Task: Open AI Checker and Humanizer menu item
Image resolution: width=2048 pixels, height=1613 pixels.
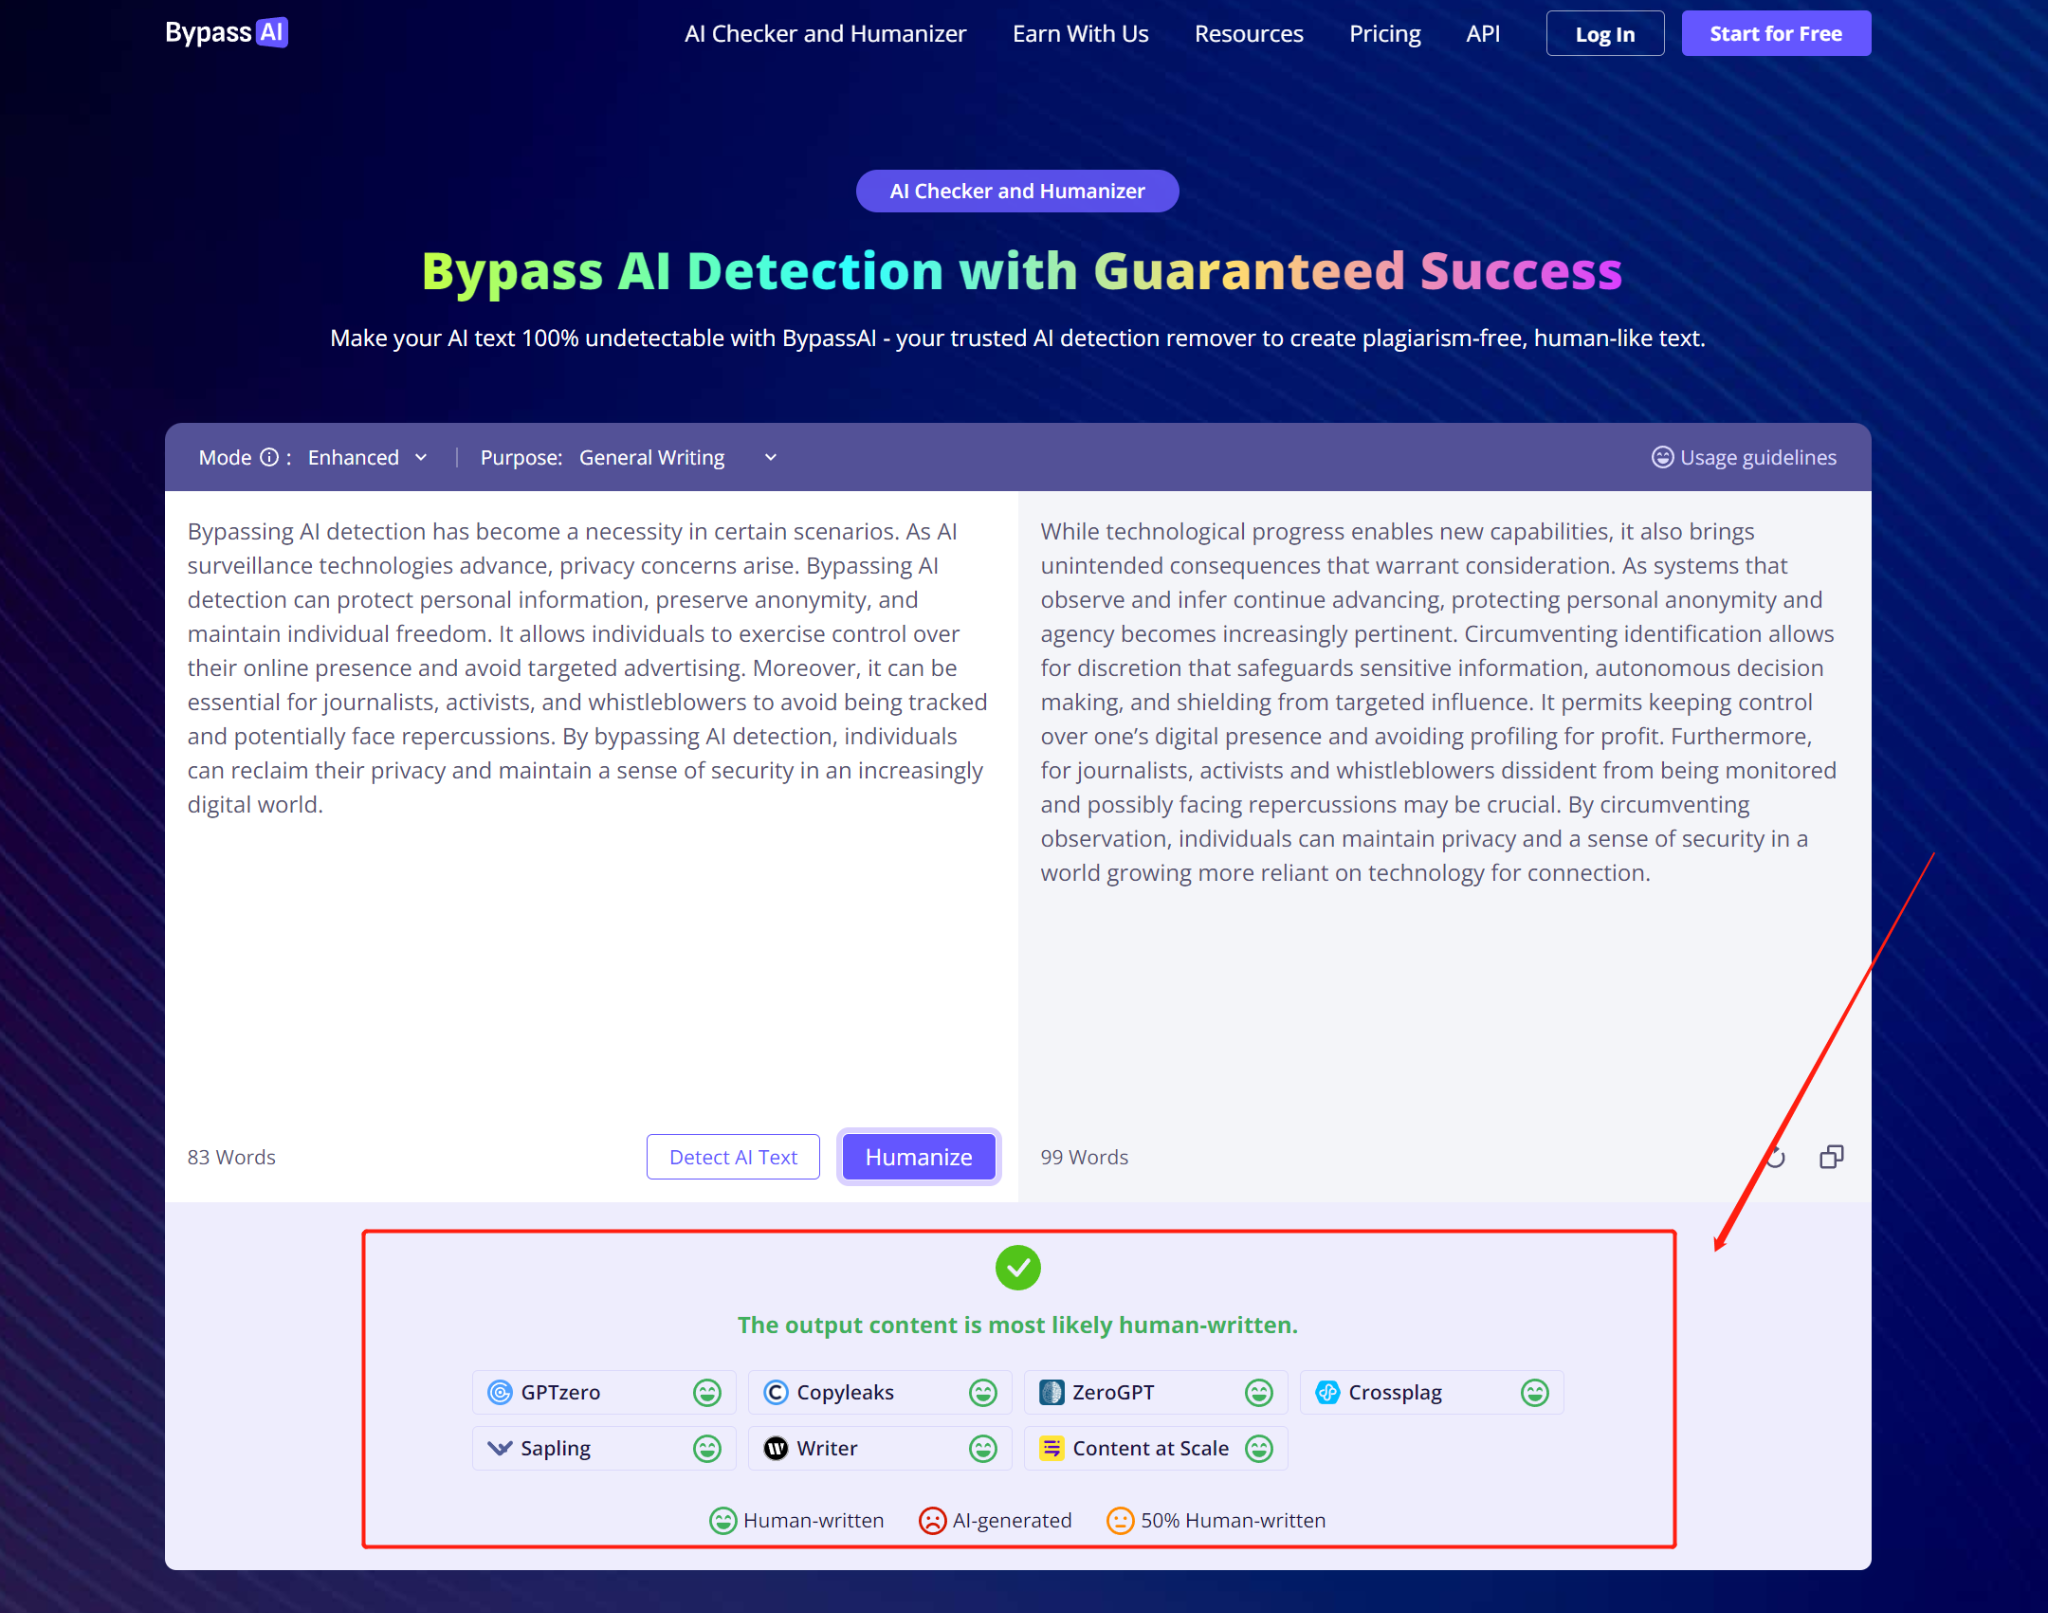Action: [825, 34]
